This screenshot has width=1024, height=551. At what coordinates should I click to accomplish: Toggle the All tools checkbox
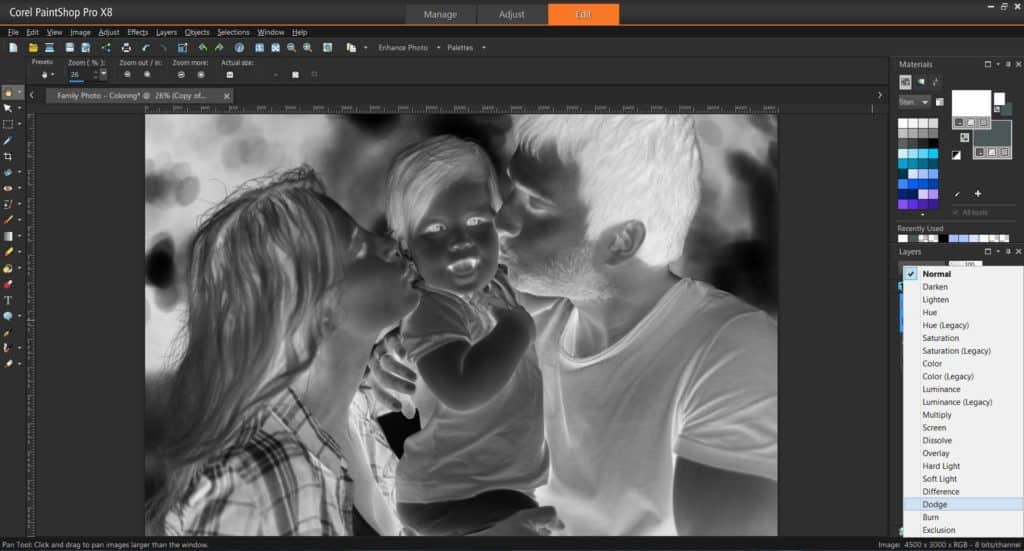956,212
